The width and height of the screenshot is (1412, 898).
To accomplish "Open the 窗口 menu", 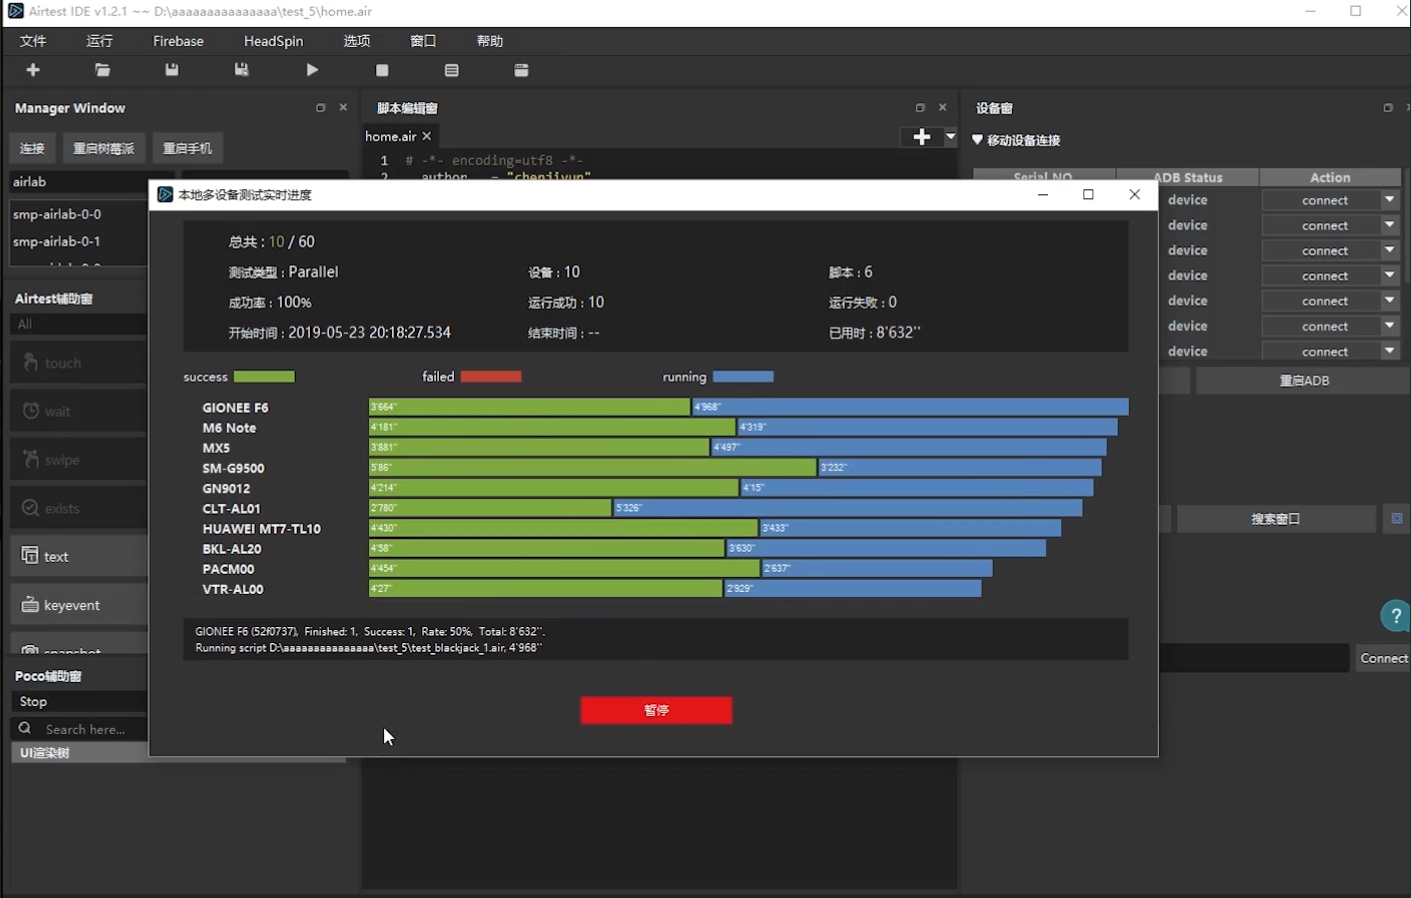I will 423,41.
